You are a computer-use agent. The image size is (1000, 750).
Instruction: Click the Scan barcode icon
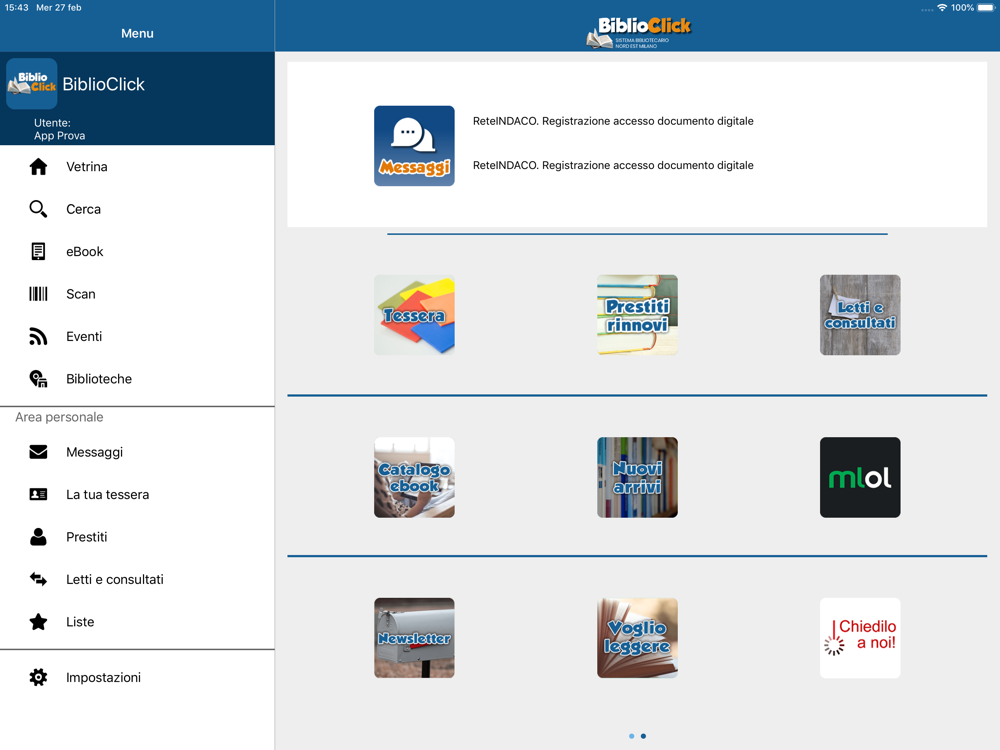pos(38,294)
